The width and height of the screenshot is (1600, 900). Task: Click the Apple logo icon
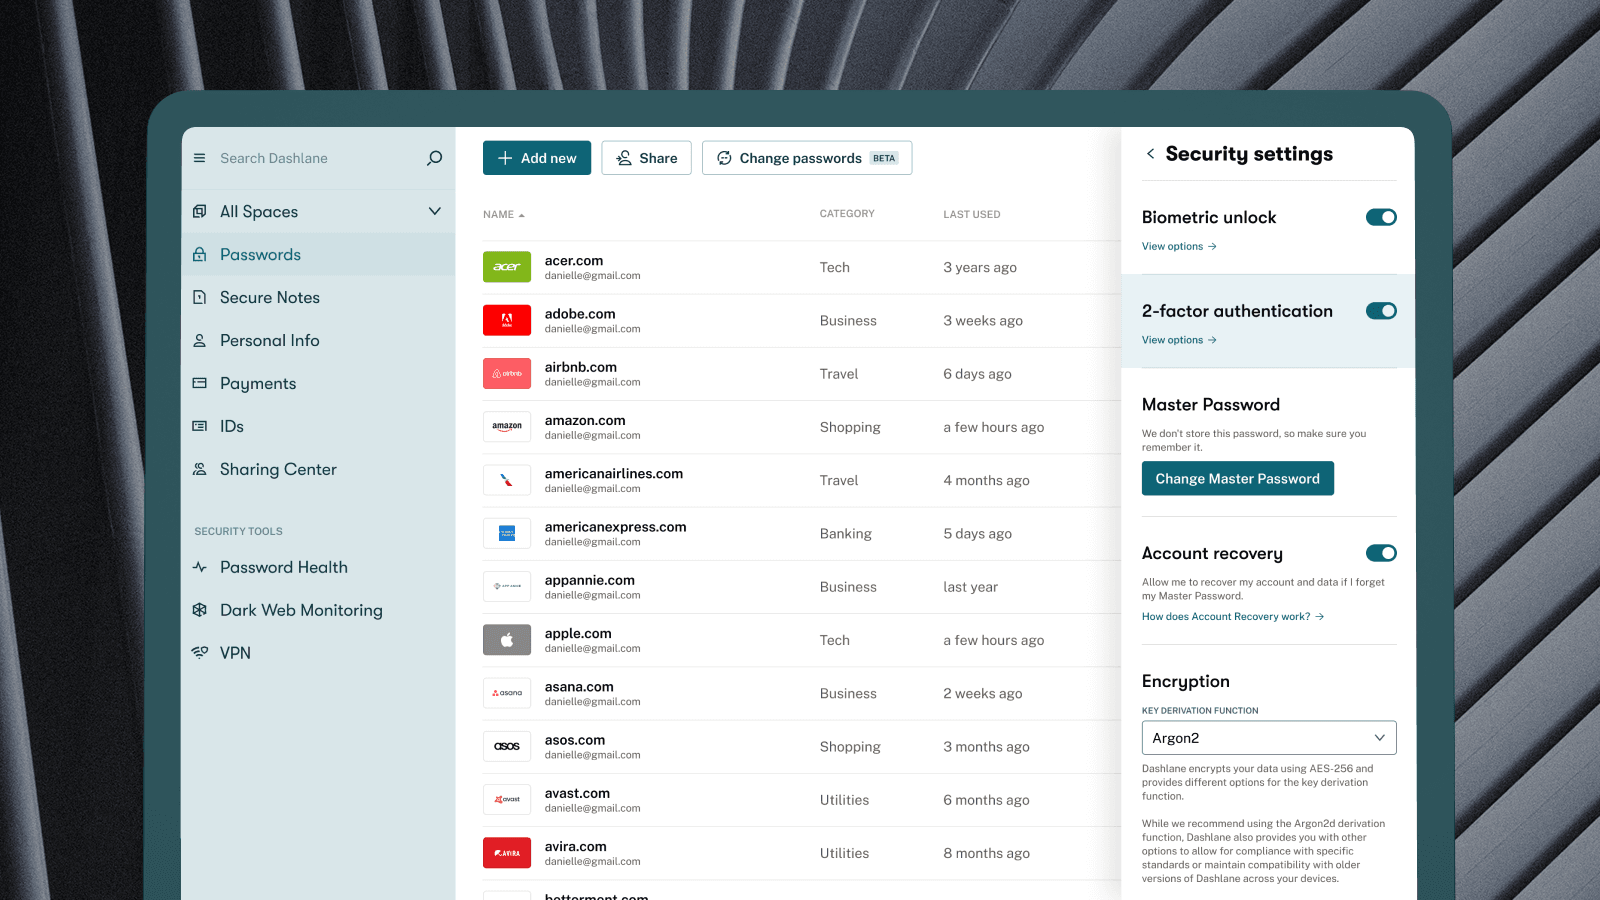[x=507, y=640]
